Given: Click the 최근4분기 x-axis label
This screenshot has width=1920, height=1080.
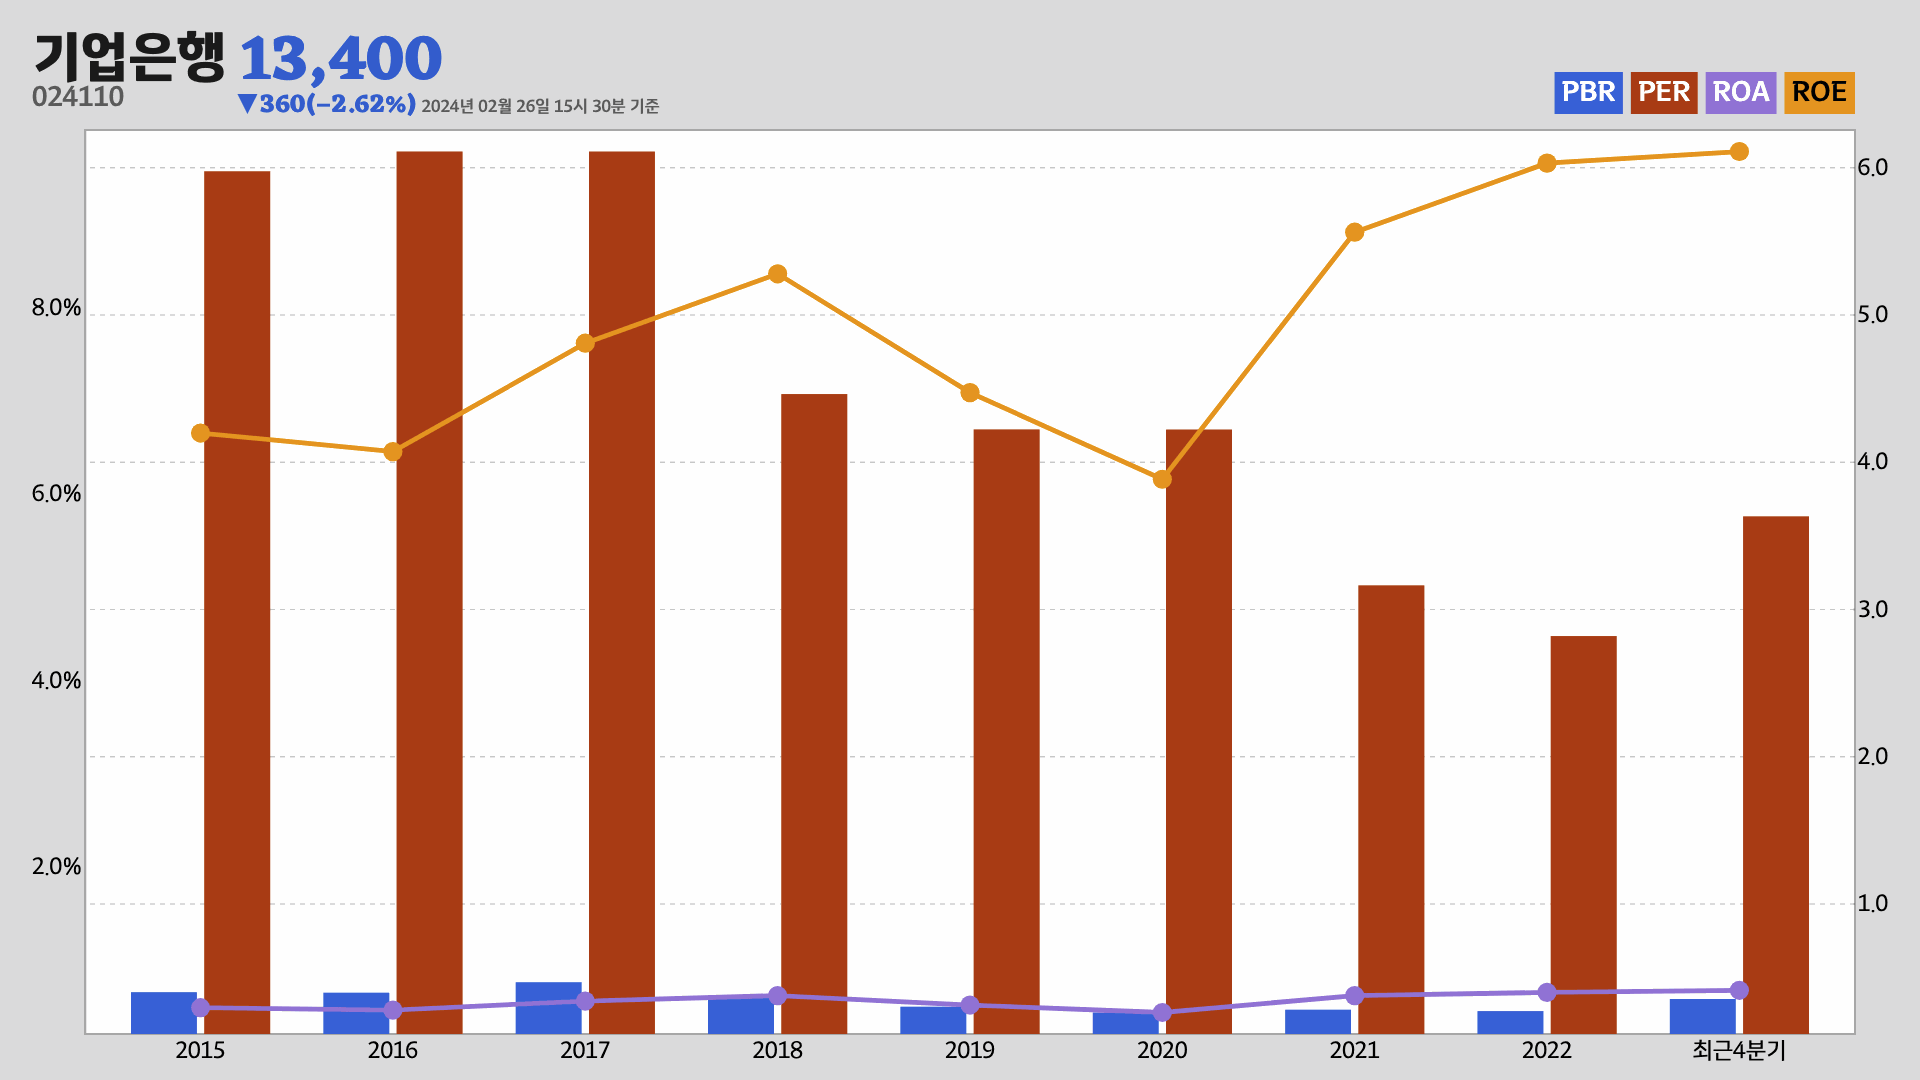Looking at the screenshot, I should click(x=1739, y=1050).
